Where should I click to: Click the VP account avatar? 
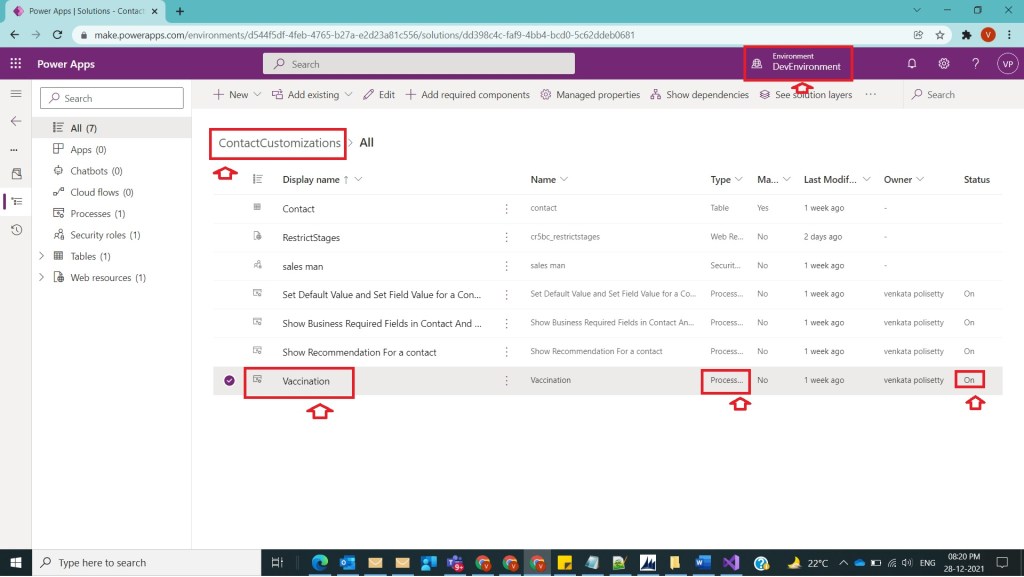[1007, 63]
